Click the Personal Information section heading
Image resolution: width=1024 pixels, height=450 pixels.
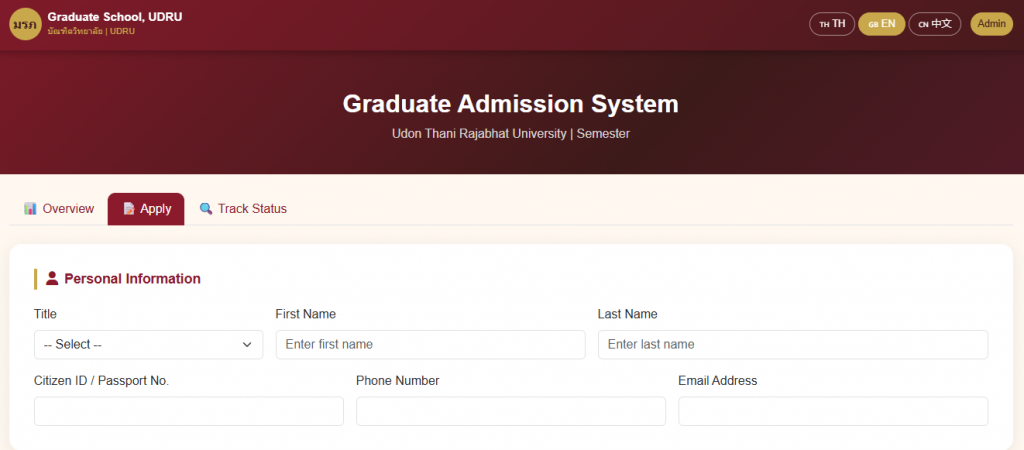pos(132,279)
